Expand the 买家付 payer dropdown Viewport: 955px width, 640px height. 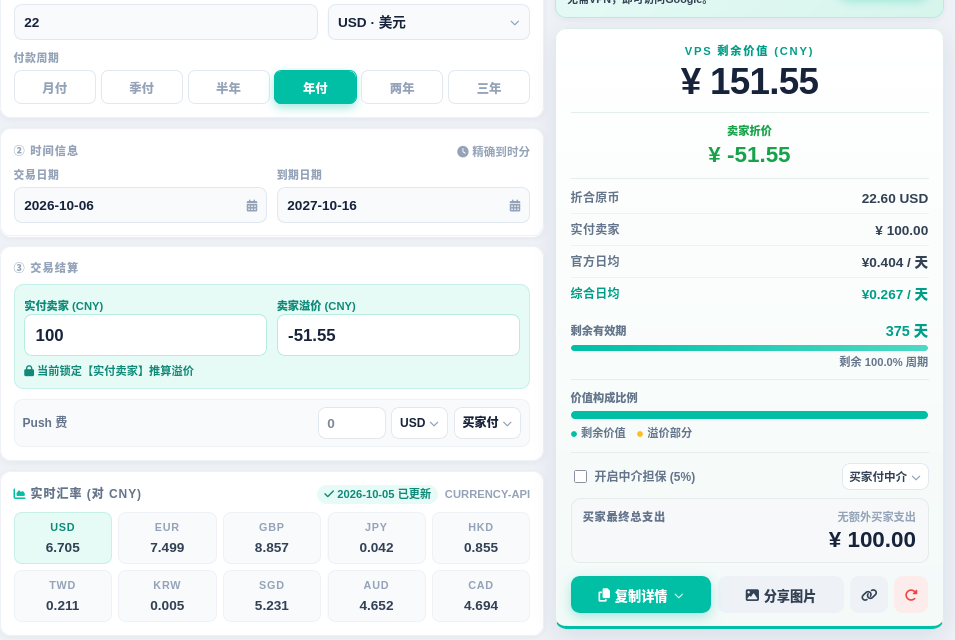coord(487,423)
